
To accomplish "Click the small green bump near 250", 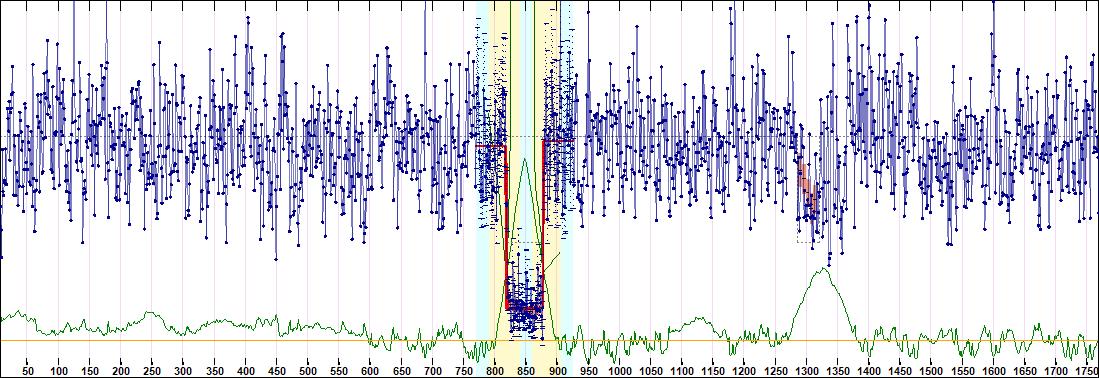I will 149,313.
